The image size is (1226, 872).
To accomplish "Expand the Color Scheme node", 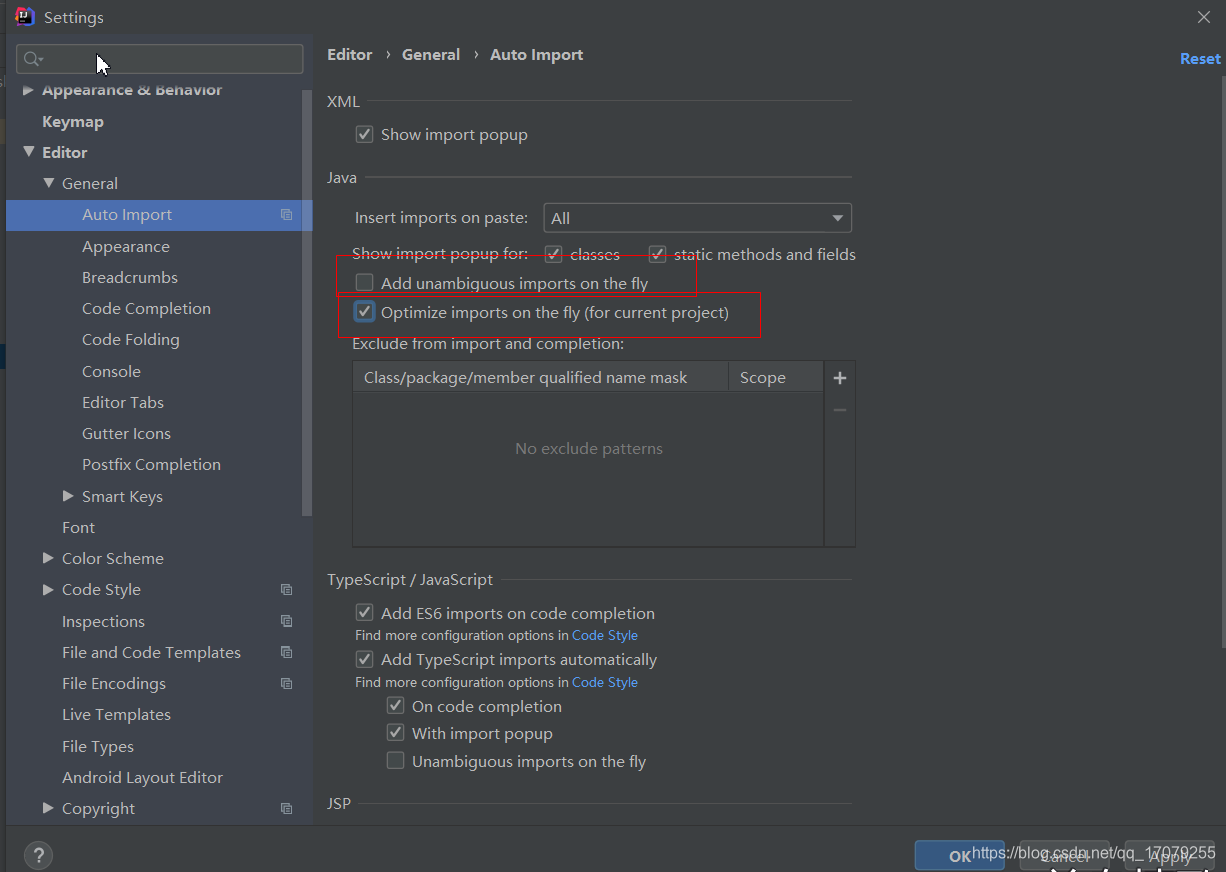I will 48,558.
